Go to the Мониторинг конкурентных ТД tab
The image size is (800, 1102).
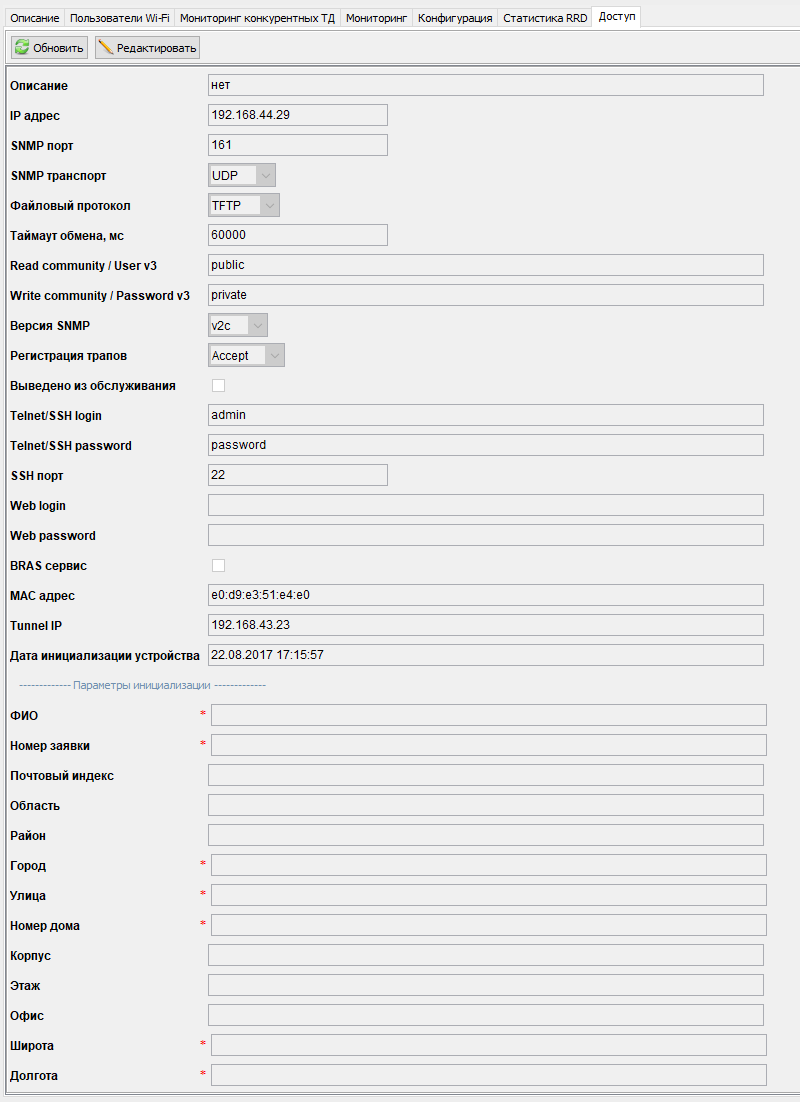pyautogui.click(x=257, y=18)
